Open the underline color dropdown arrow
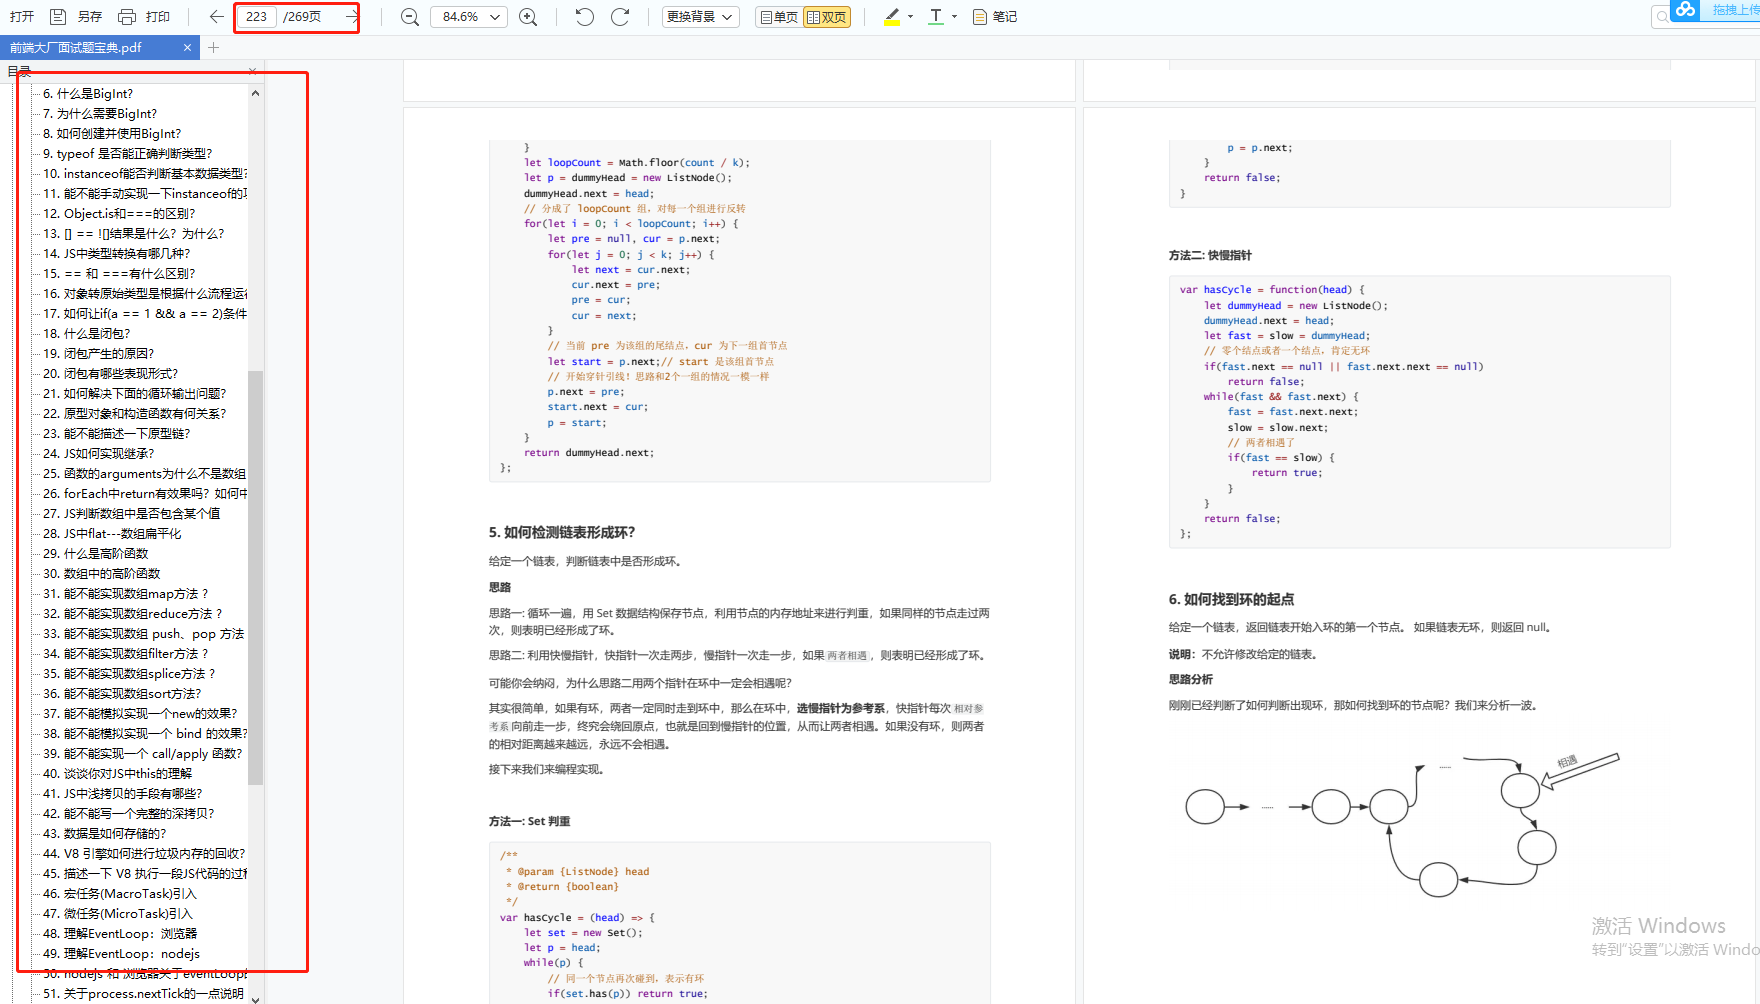Screen dimensions: 1760x1004 [954, 16]
